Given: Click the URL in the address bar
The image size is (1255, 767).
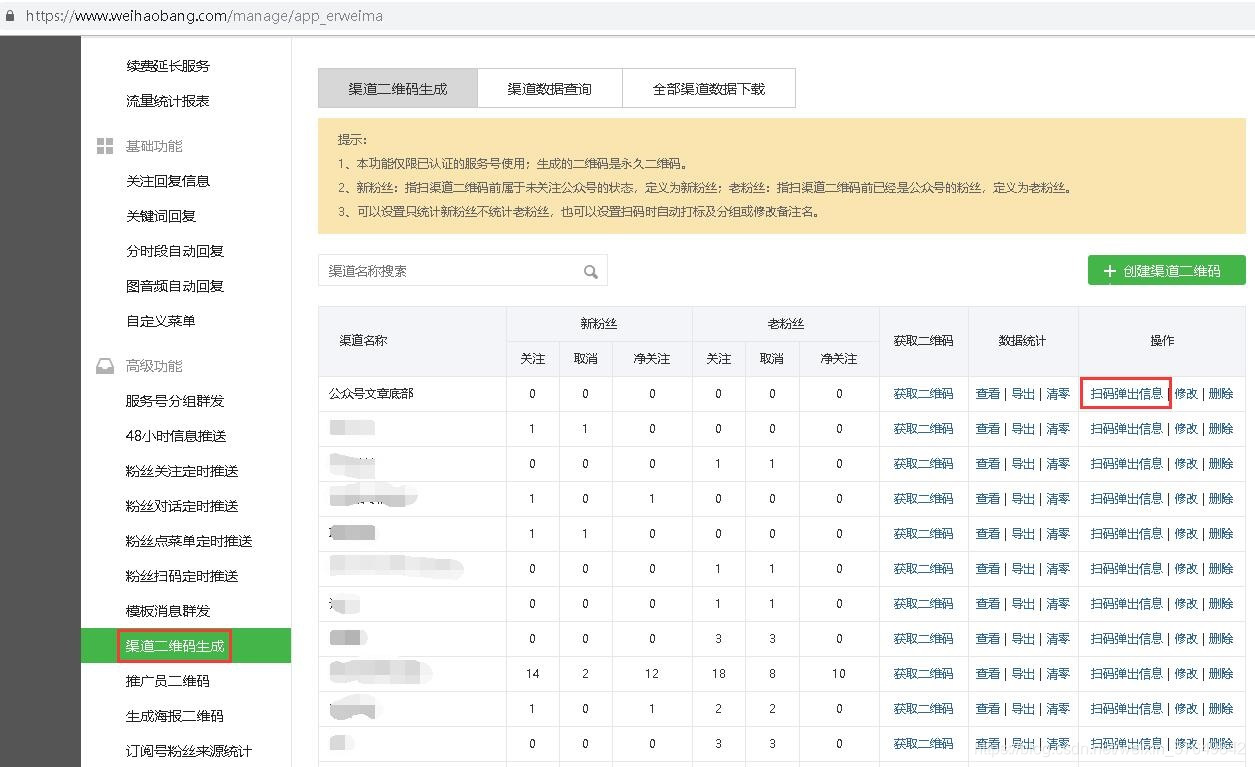Looking at the screenshot, I should (204, 16).
